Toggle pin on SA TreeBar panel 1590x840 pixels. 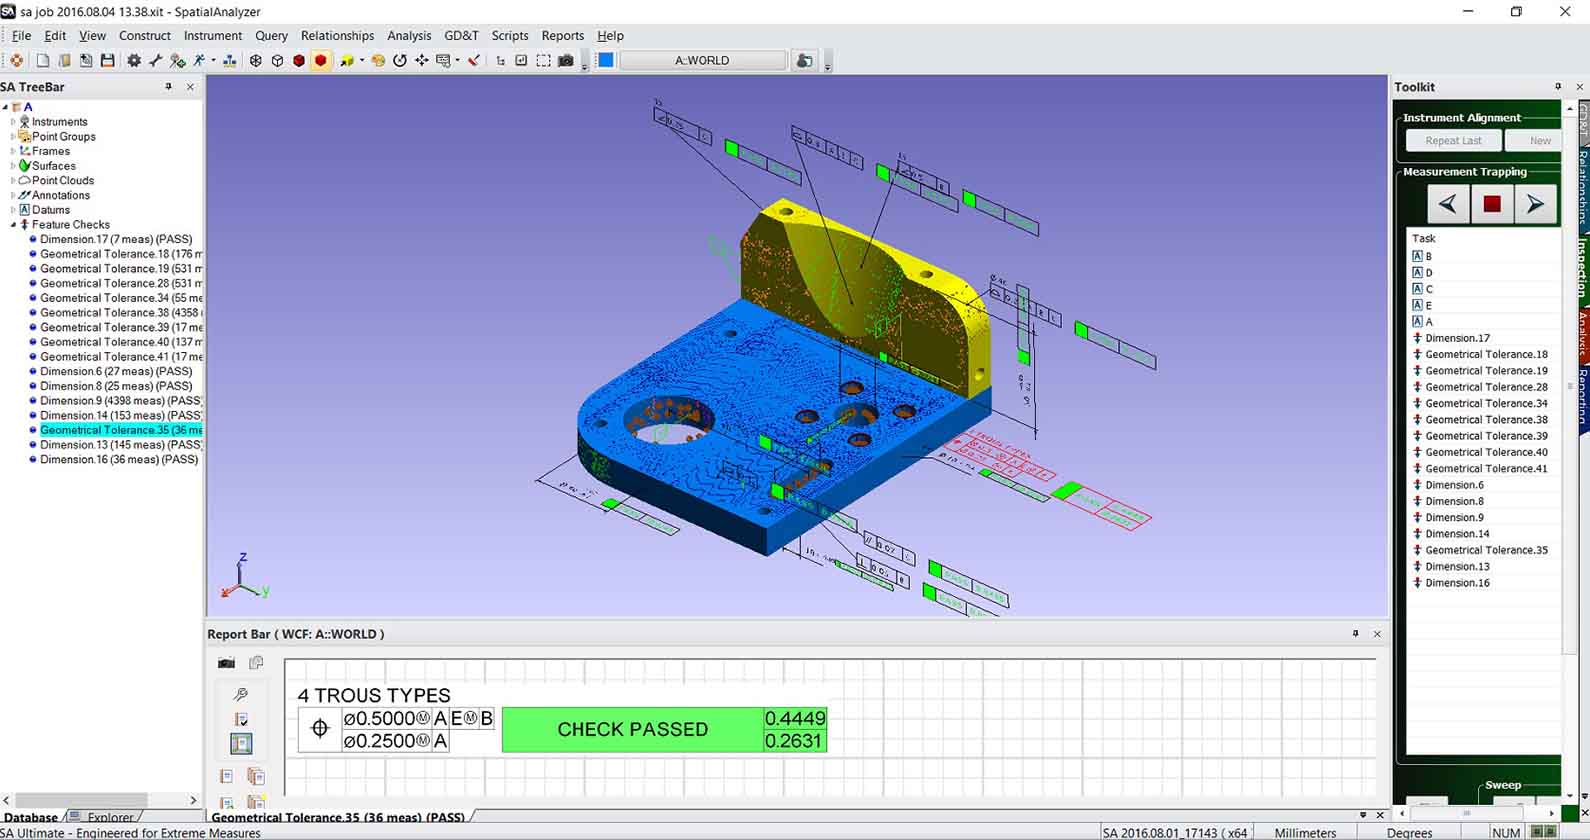pos(168,87)
